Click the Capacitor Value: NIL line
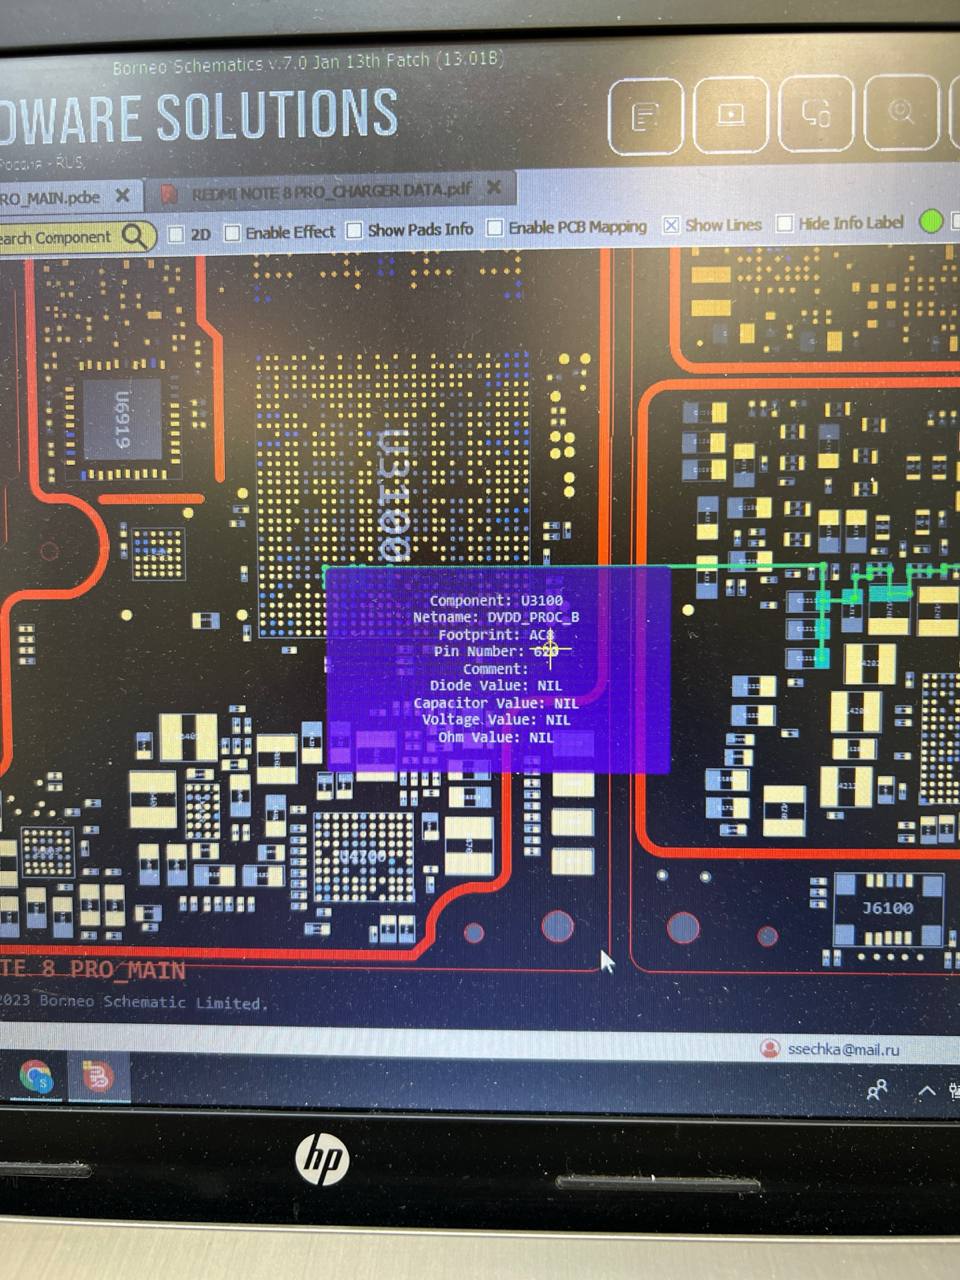Viewport: 960px width, 1280px height. click(x=496, y=703)
